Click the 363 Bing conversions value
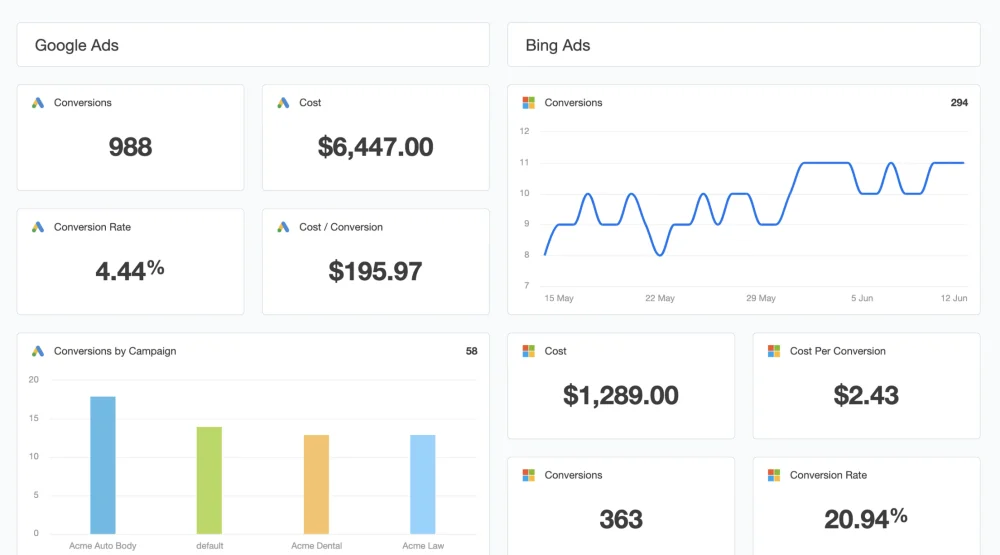The width and height of the screenshot is (1000, 555). pos(621,519)
